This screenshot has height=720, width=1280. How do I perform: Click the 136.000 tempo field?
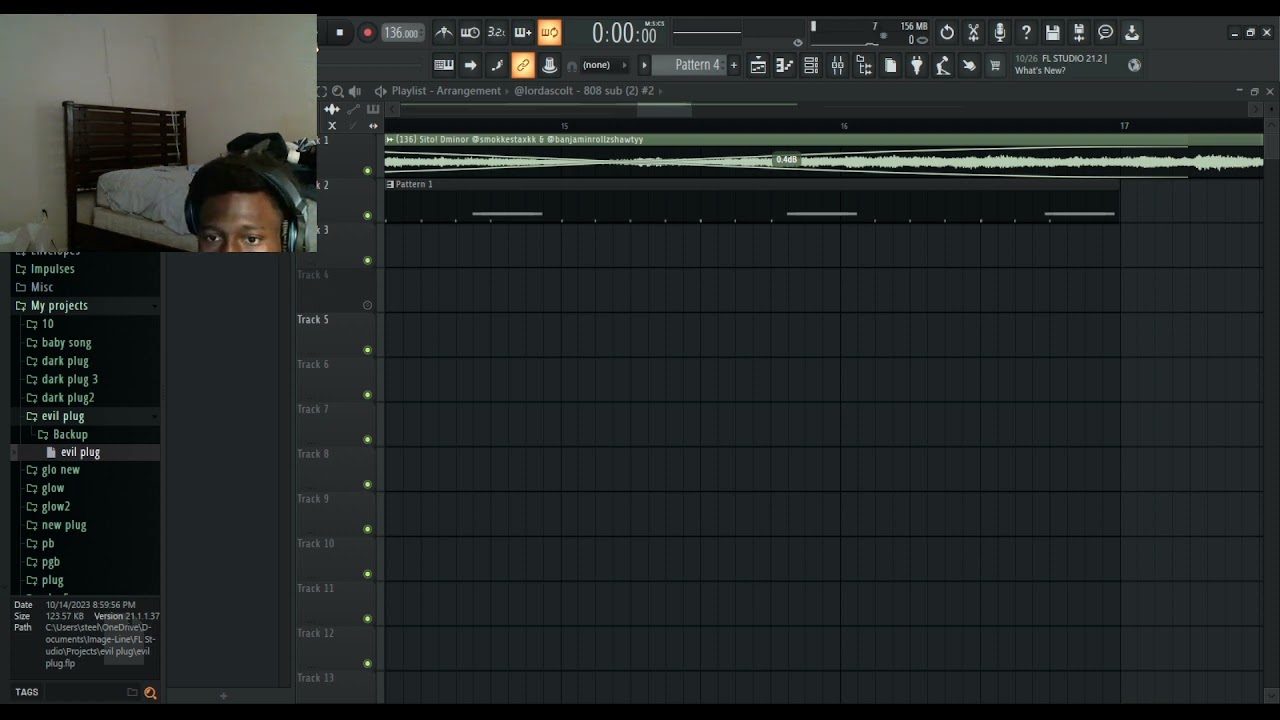tap(401, 33)
